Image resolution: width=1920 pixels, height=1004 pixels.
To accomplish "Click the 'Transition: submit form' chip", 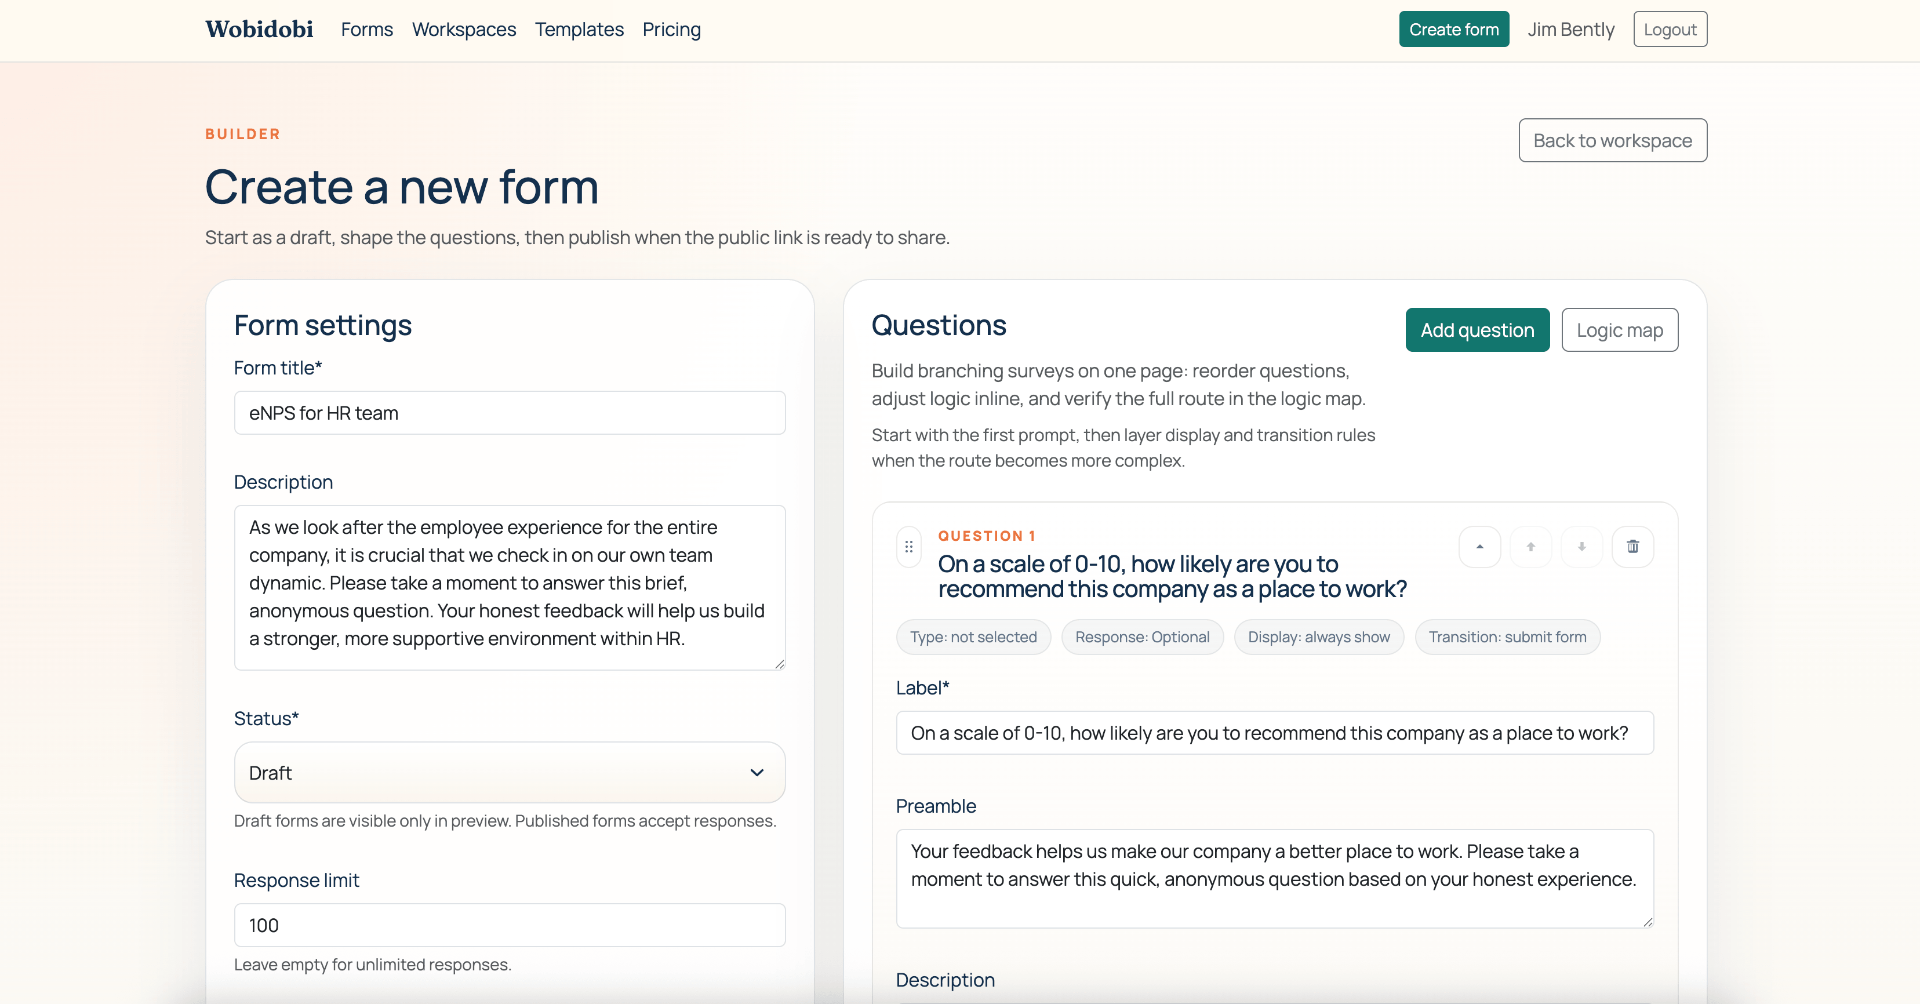I will (x=1508, y=637).
